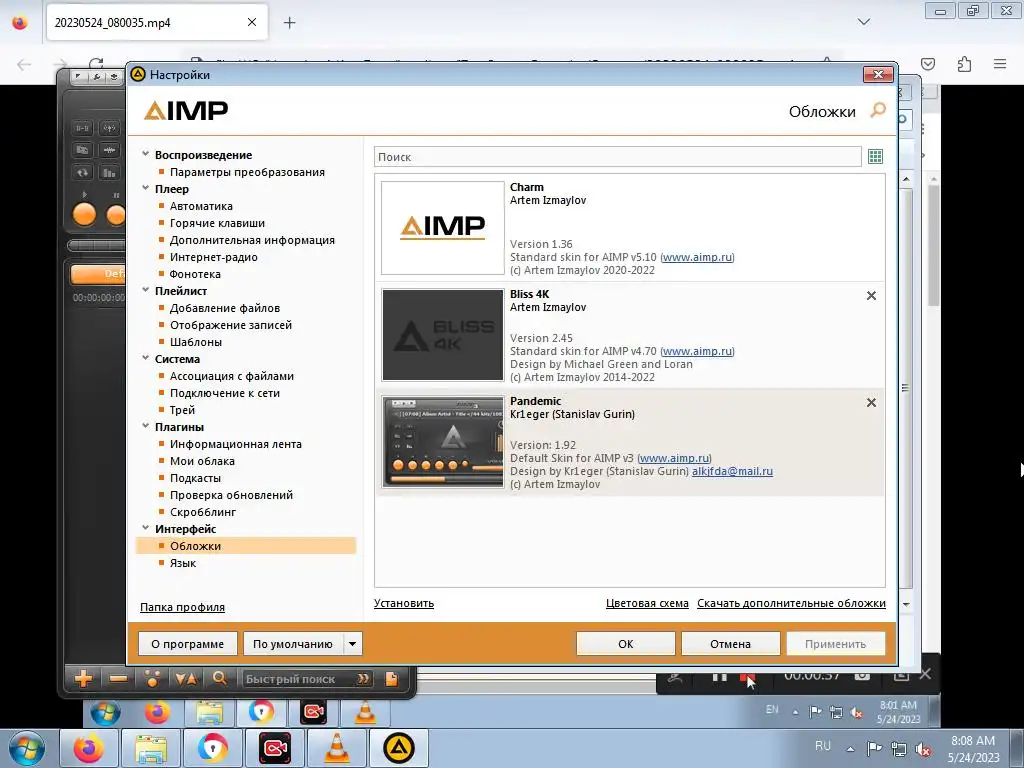Click the Быстрый поиск field in AIMP player

coord(299,679)
